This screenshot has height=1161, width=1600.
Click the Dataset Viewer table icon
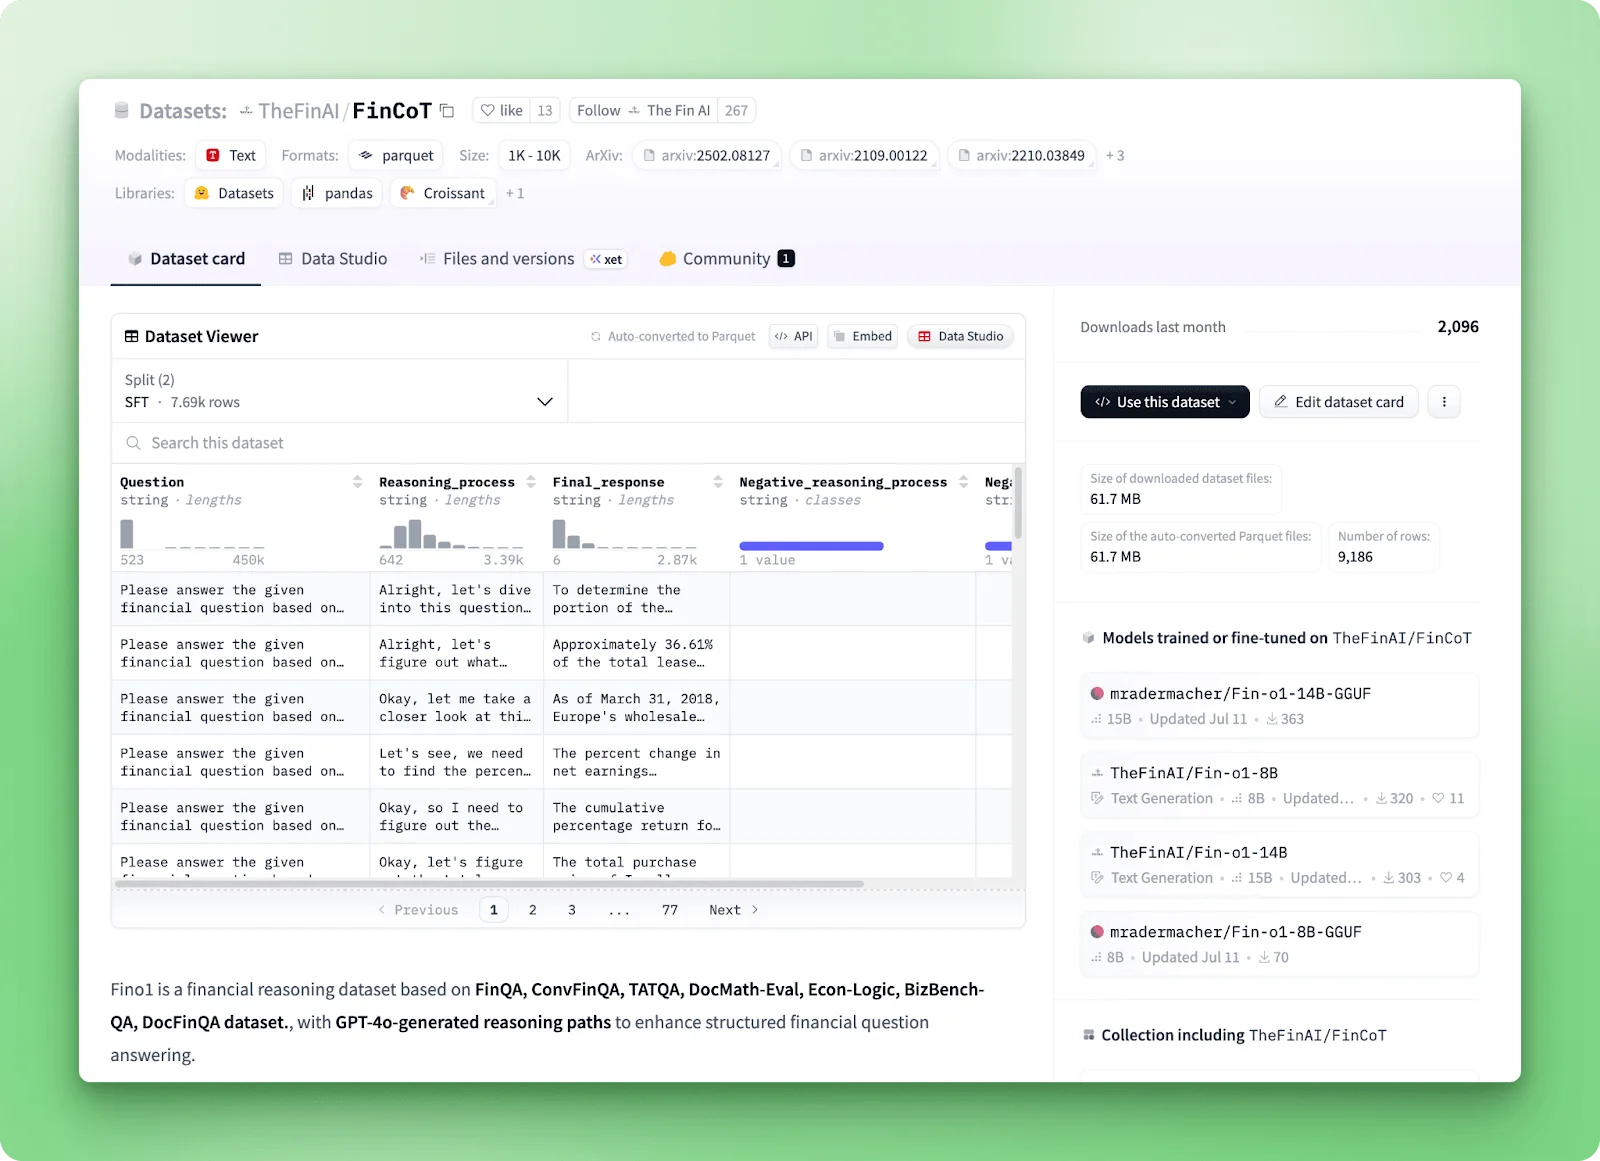click(131, 336)
